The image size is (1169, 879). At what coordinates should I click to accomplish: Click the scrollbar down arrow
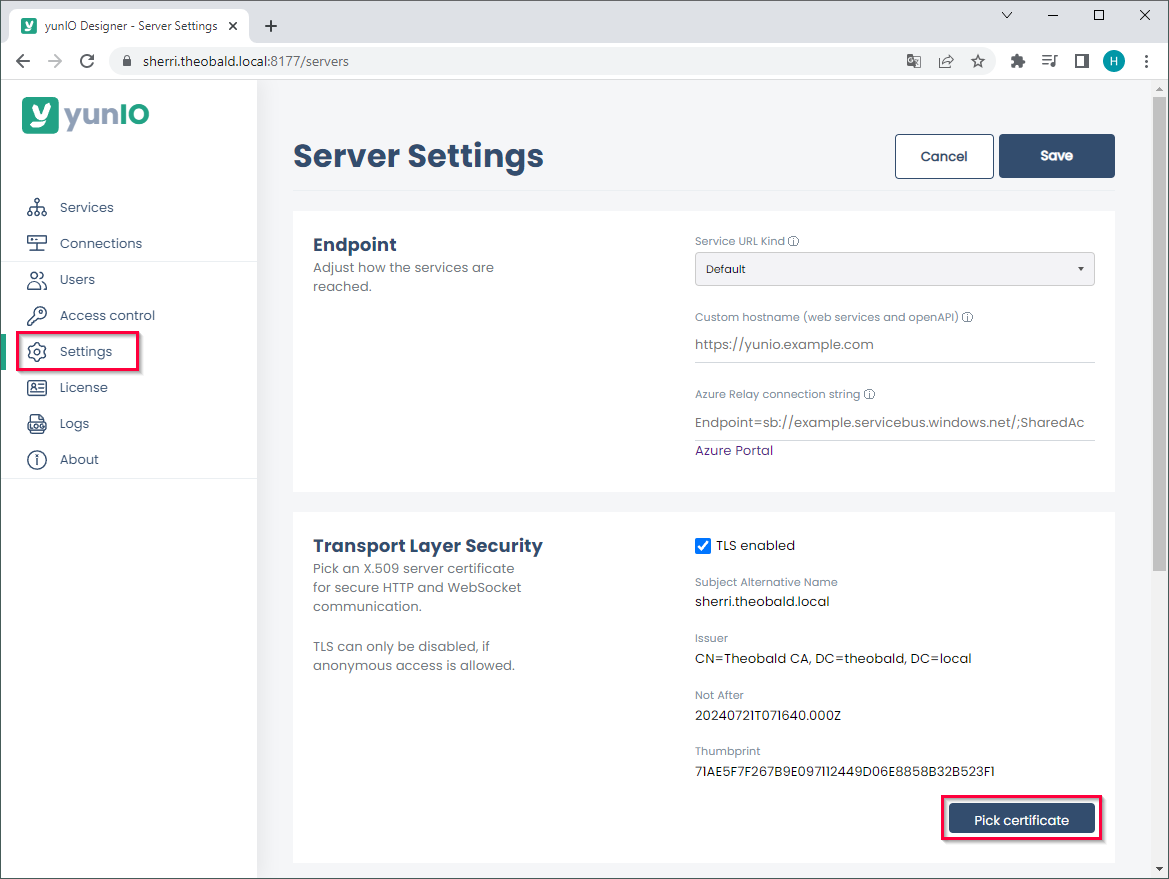click(1159, 869)
